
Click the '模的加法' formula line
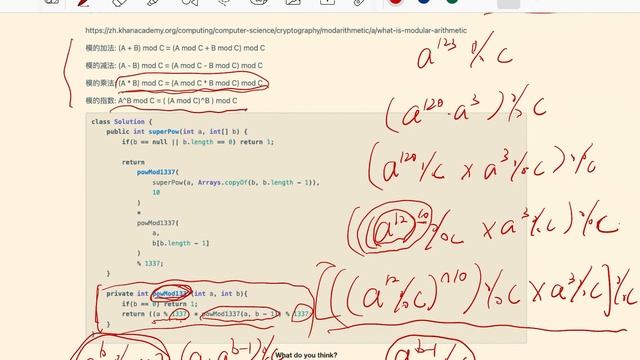(175, 48)
